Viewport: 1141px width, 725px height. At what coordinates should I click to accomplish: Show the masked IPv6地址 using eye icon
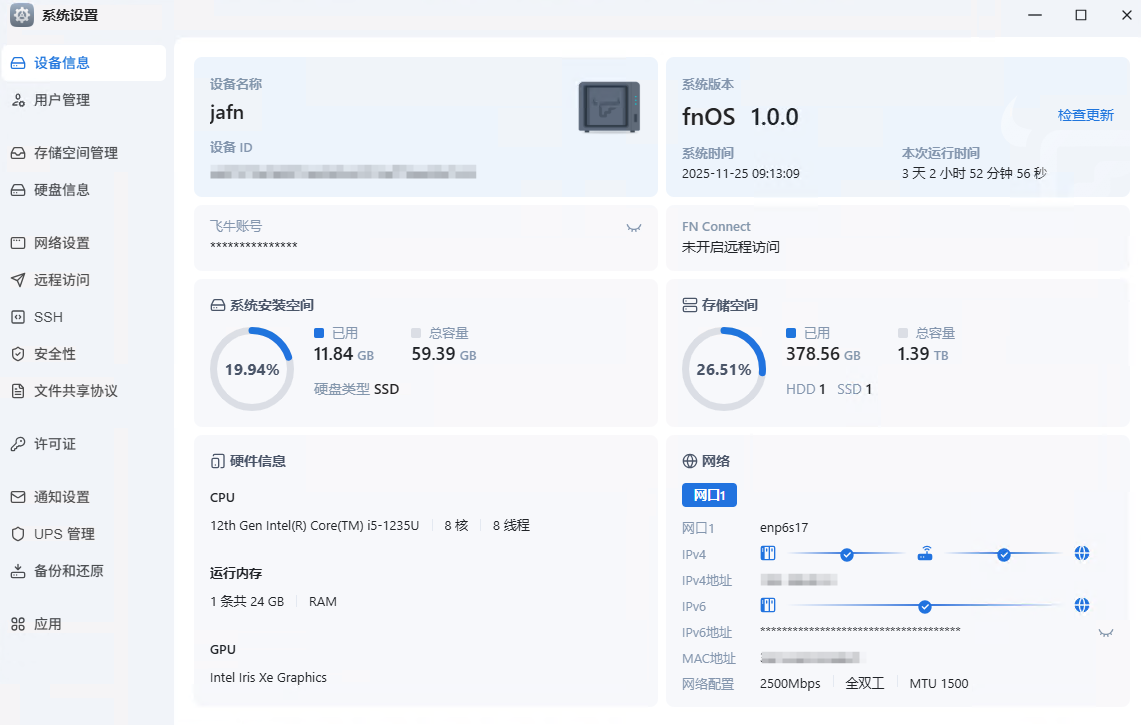click(1105, 632)
